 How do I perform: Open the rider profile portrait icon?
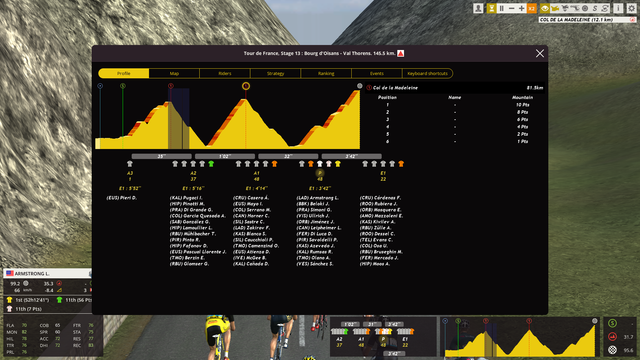[x=478, y=8]
